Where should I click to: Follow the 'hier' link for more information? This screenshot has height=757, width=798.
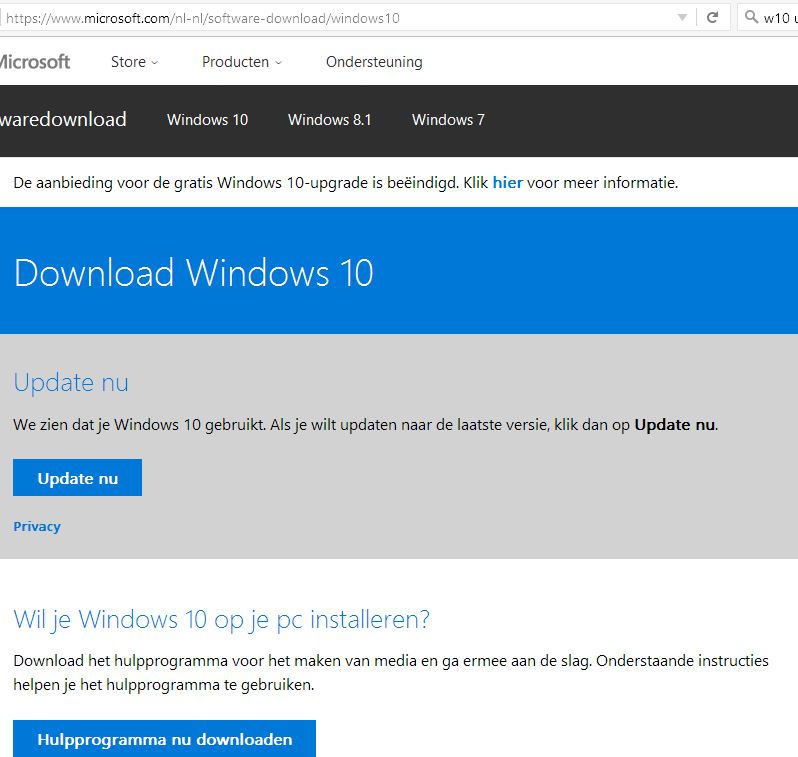[x=507, y=182]
